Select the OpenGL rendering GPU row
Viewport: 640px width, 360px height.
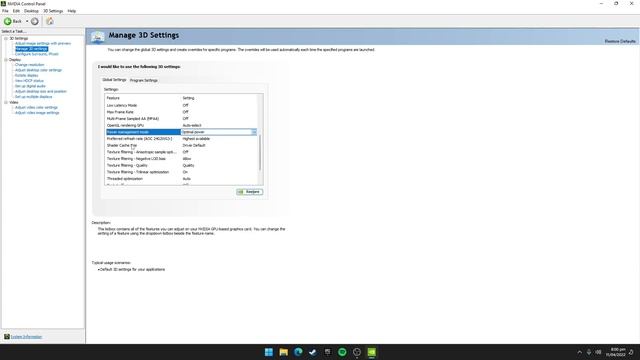[182, 125]
